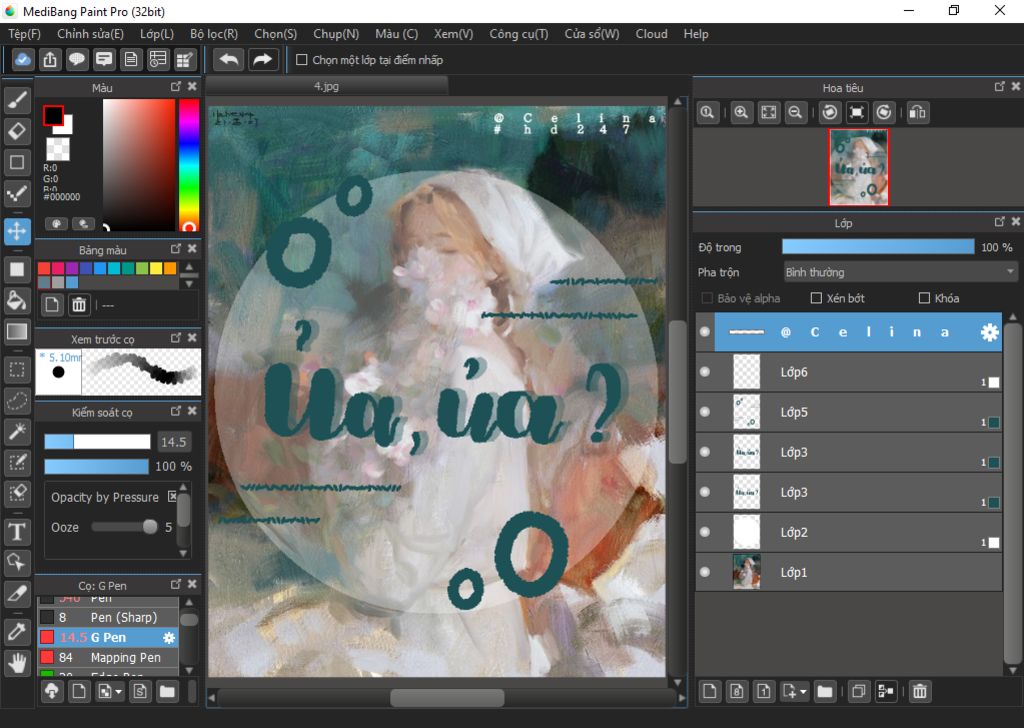This screenshot has height=728, width=1024.
Task: Fit canvas to window in Navigator
Action: pos(769,112)
